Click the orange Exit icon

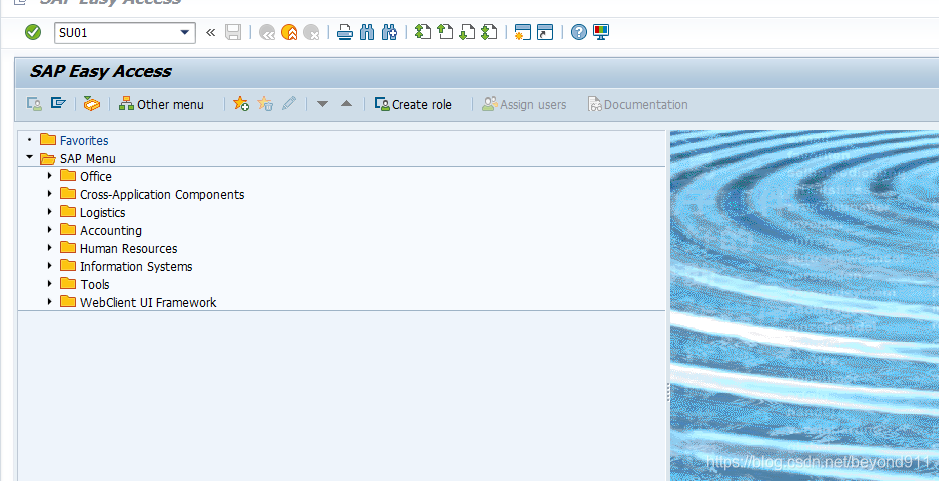pos(289,32)
